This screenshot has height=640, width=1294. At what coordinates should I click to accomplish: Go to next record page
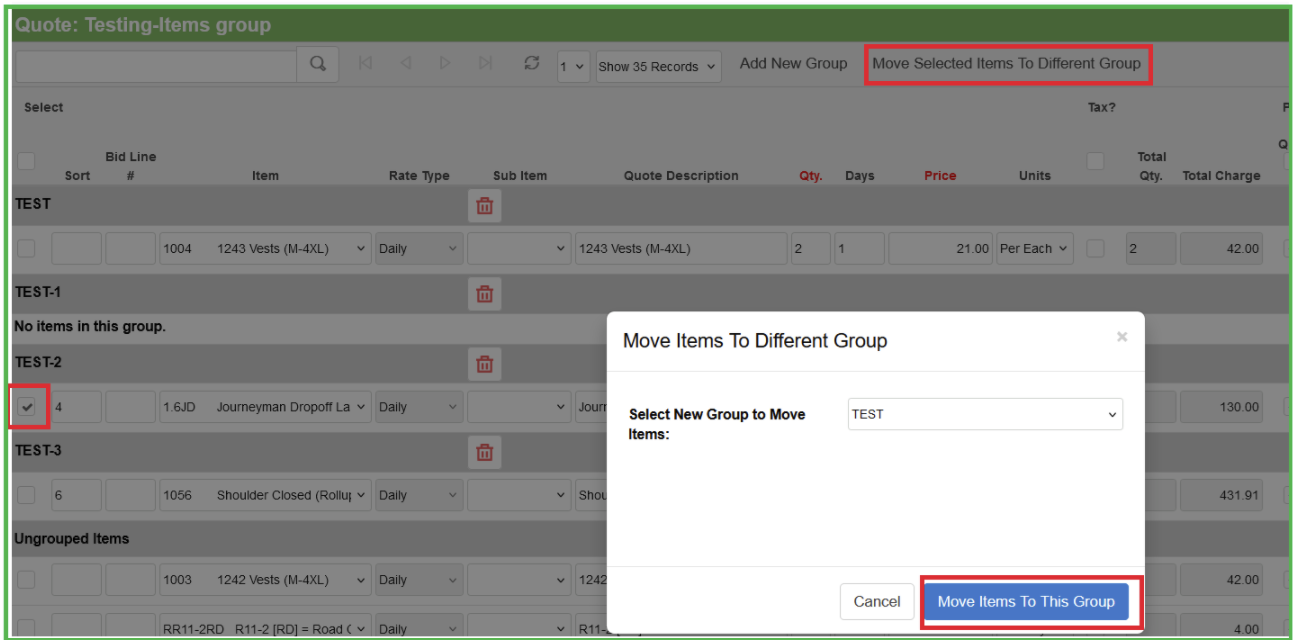coord(445,64)
